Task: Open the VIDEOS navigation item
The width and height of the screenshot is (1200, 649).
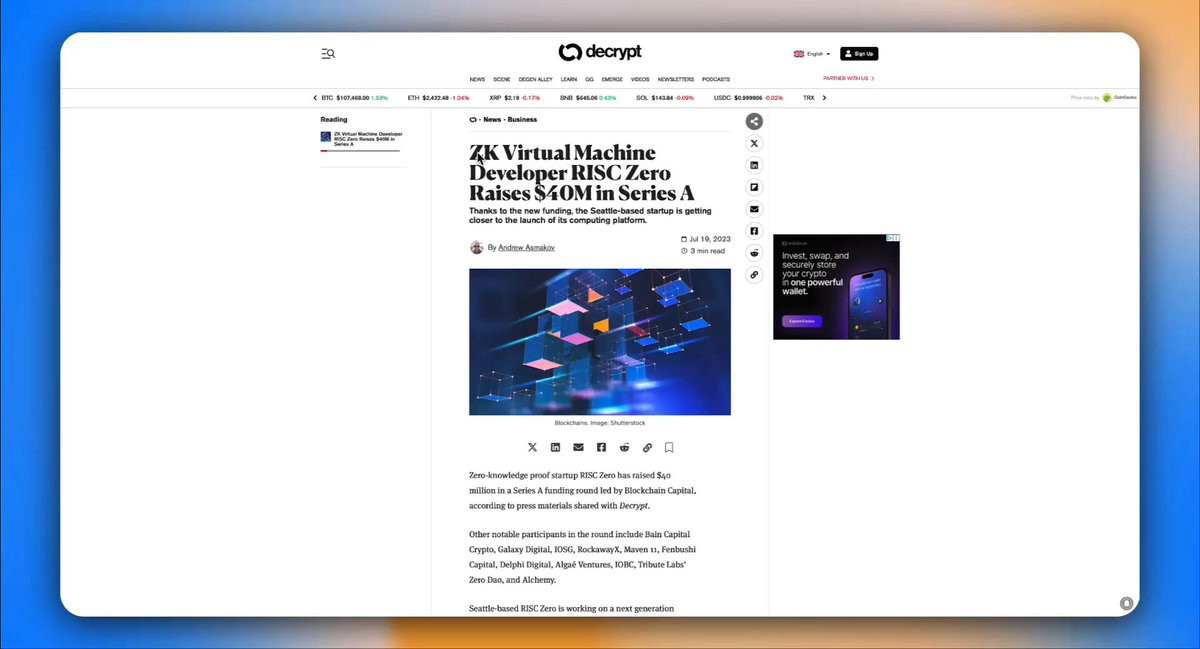Action: [x=640, y=79]
